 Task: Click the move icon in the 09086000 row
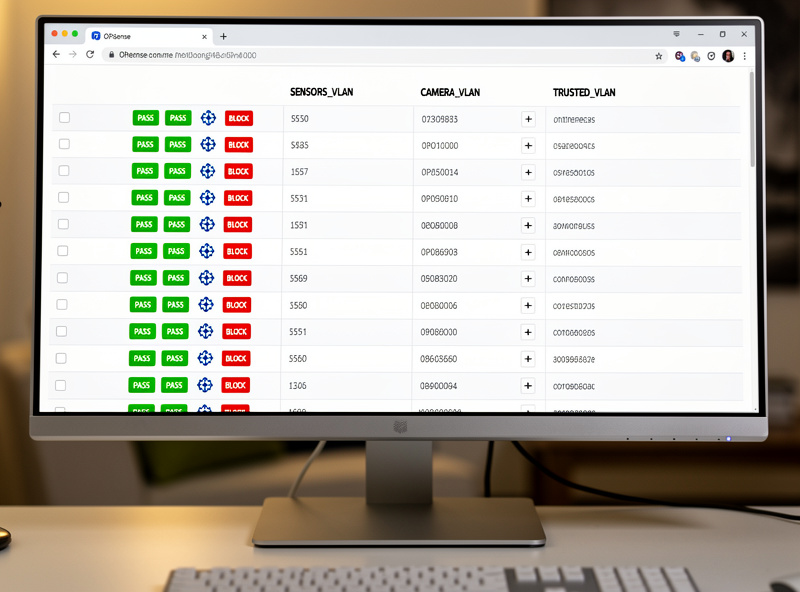click(205, 331)
